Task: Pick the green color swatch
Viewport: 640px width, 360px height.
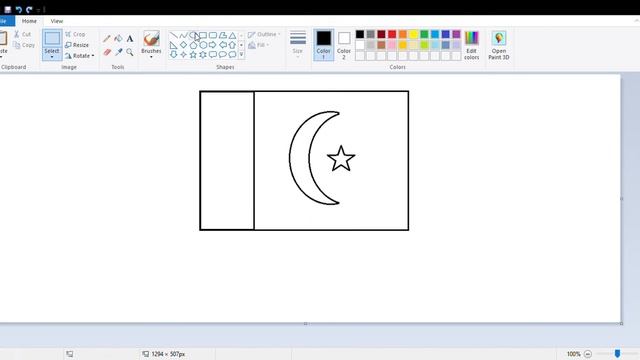Action: point(424,34)
